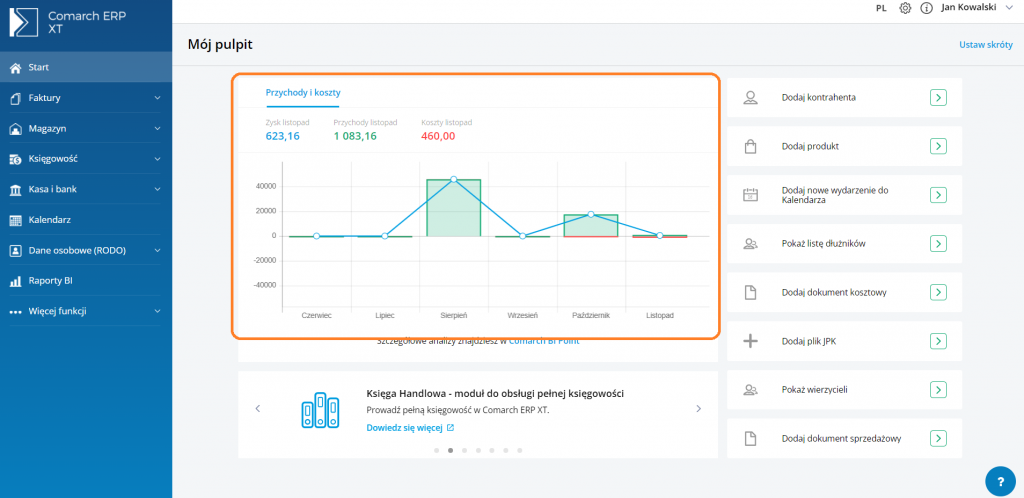Click the Faktury document icon
Image resolution: width=1024 pixels, height=498 pixels.
[x=16, y=98]
